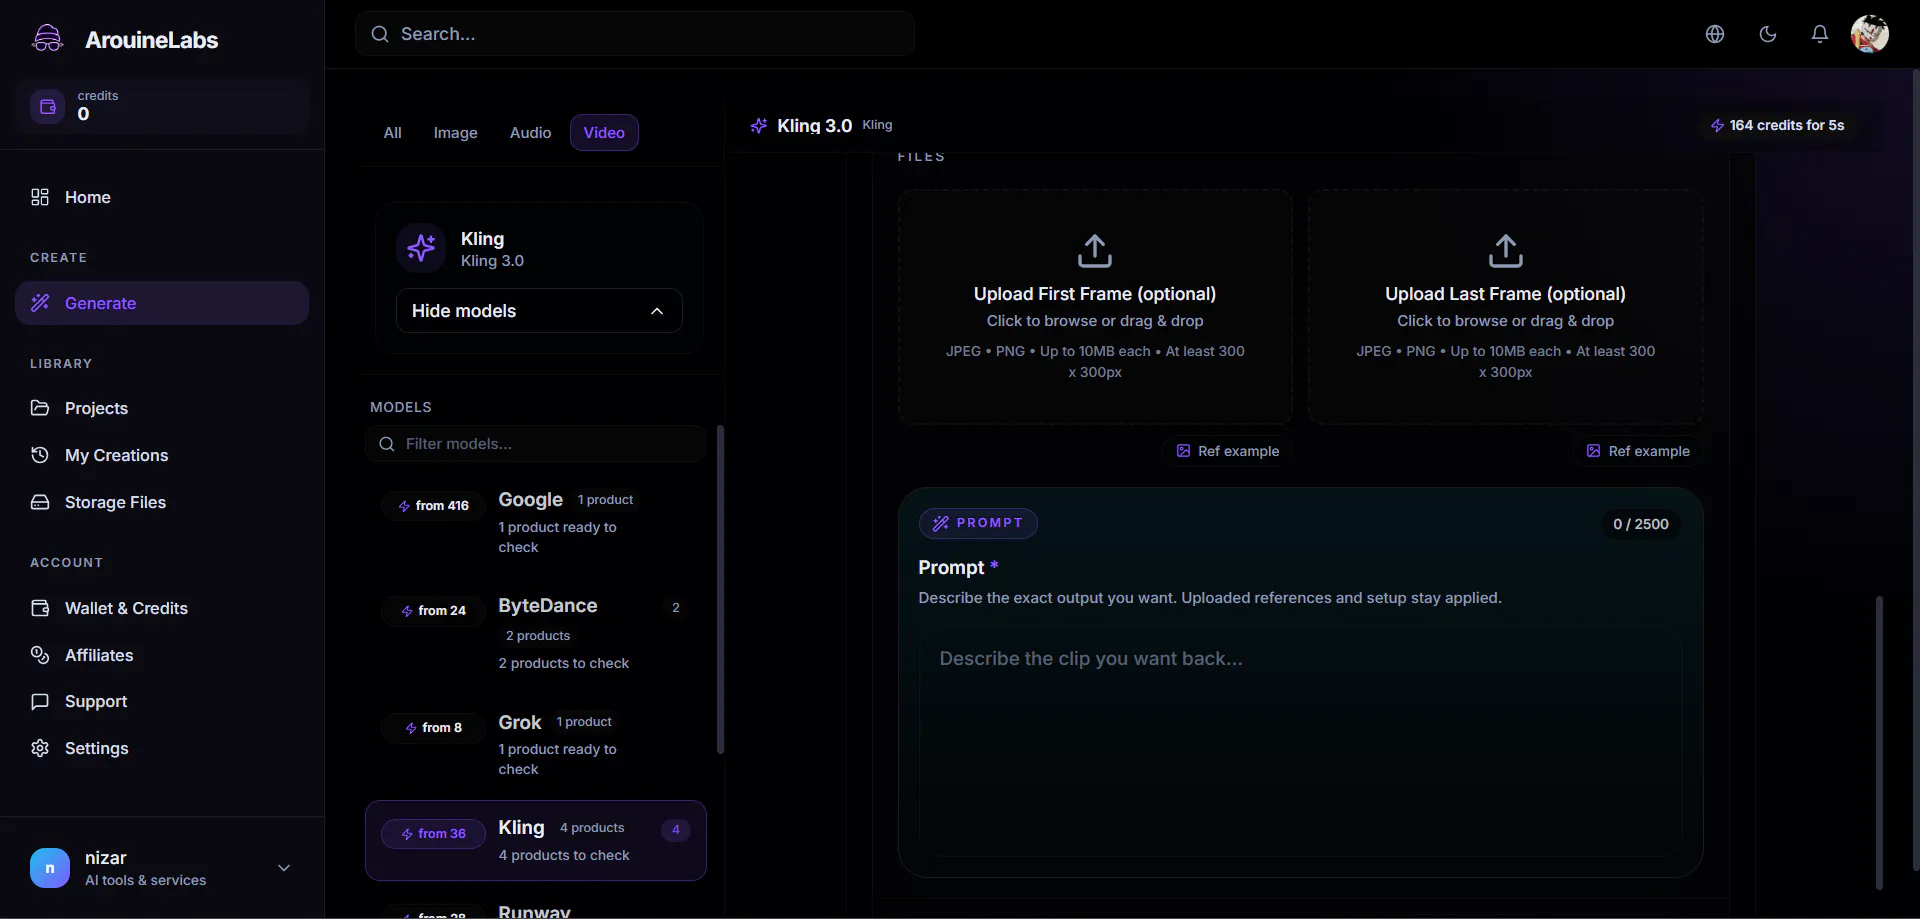Open Wallet & Credits
The height and width of the screenshot is (919, 1920).
click(x=162, y=608)
